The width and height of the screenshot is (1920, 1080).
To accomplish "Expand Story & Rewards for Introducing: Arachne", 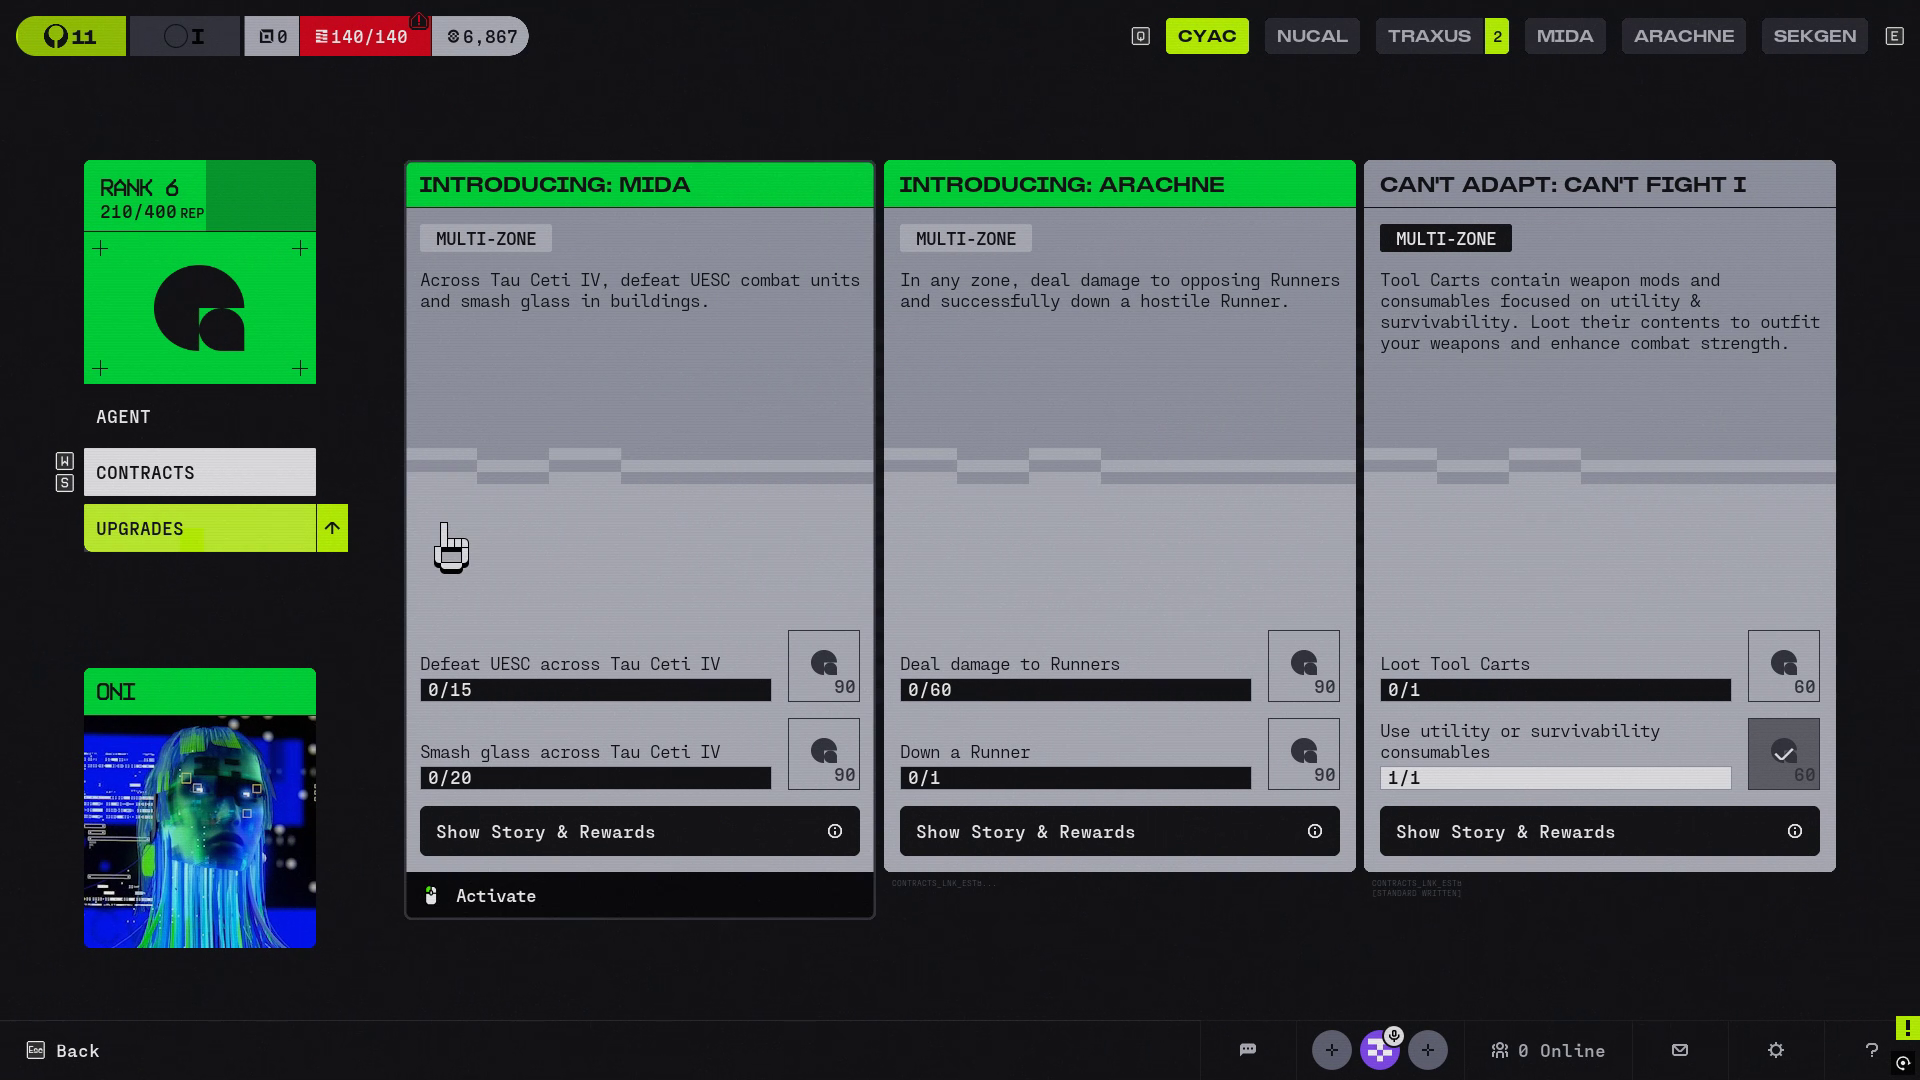I will (1119, 832).
